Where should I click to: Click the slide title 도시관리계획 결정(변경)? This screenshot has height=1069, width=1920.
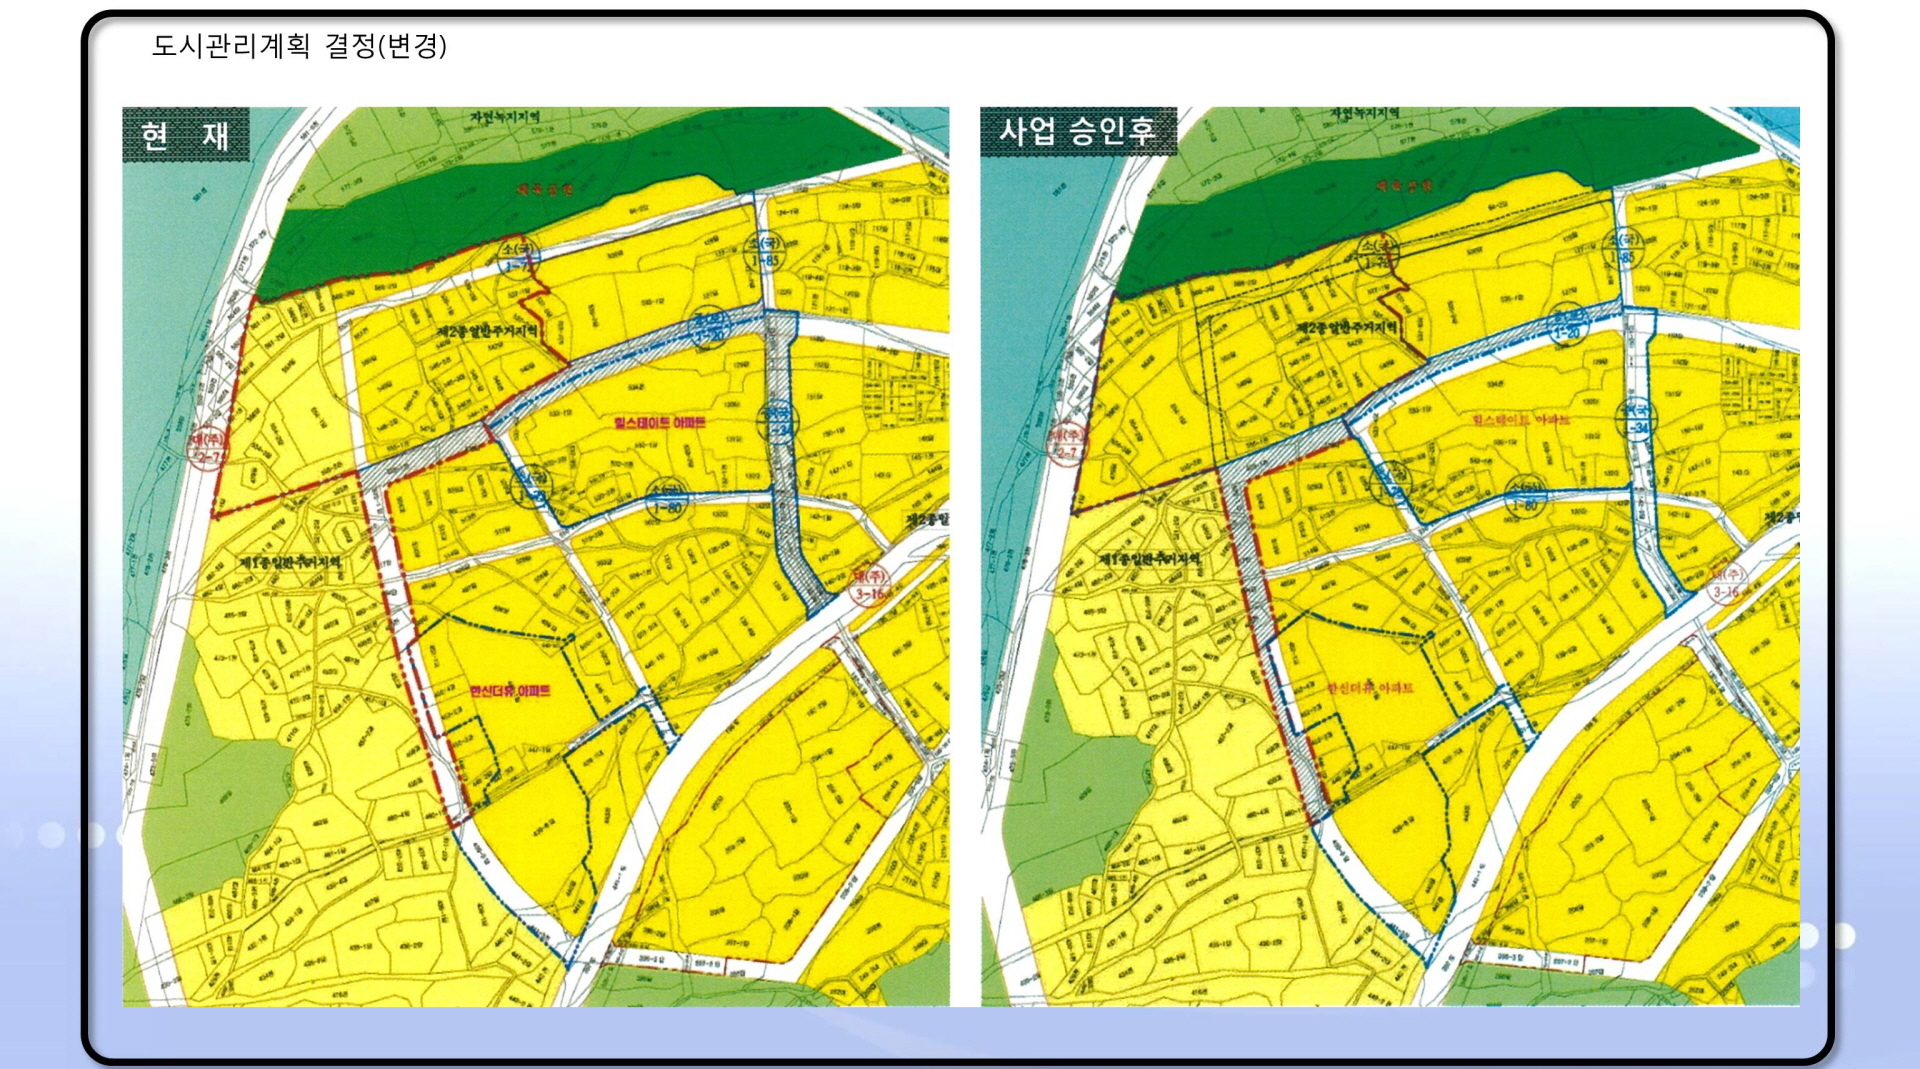click(x=299, y=45)
